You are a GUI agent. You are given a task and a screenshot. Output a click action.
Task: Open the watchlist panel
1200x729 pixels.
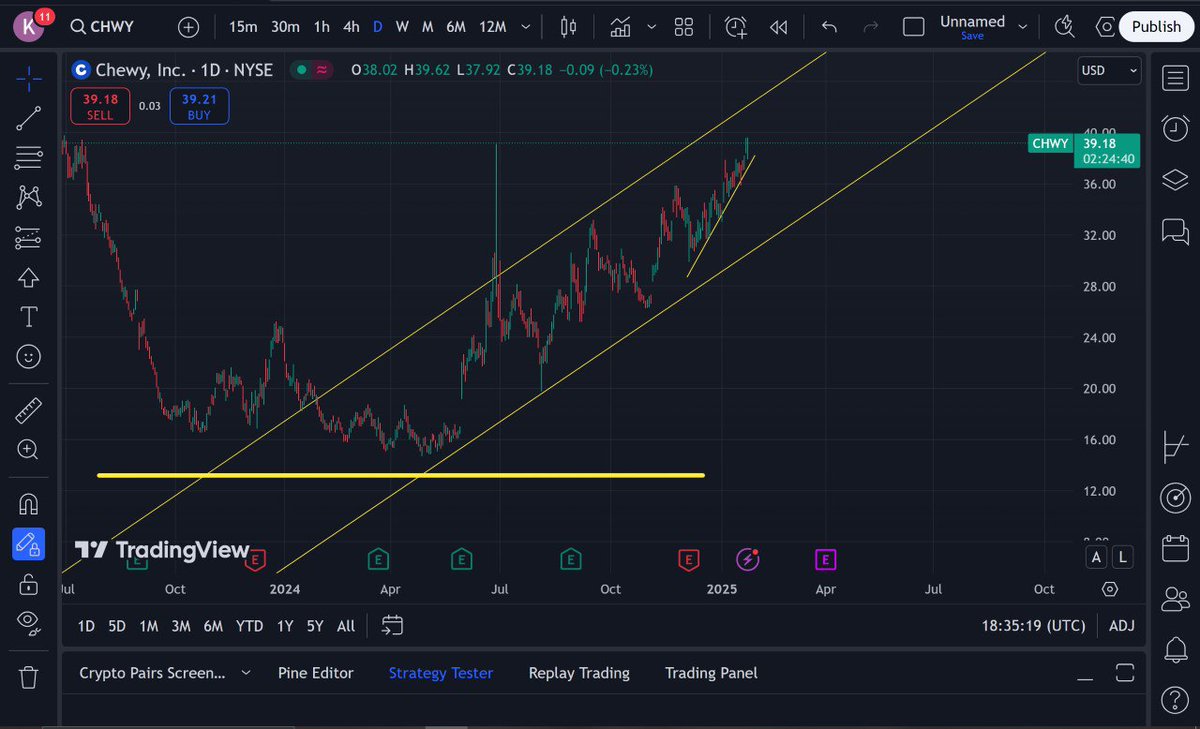1175,78
